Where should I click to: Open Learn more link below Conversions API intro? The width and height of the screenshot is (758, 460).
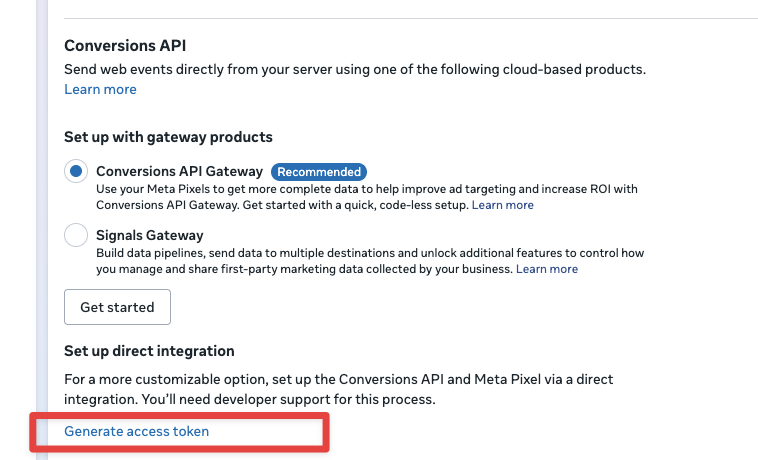100,89
